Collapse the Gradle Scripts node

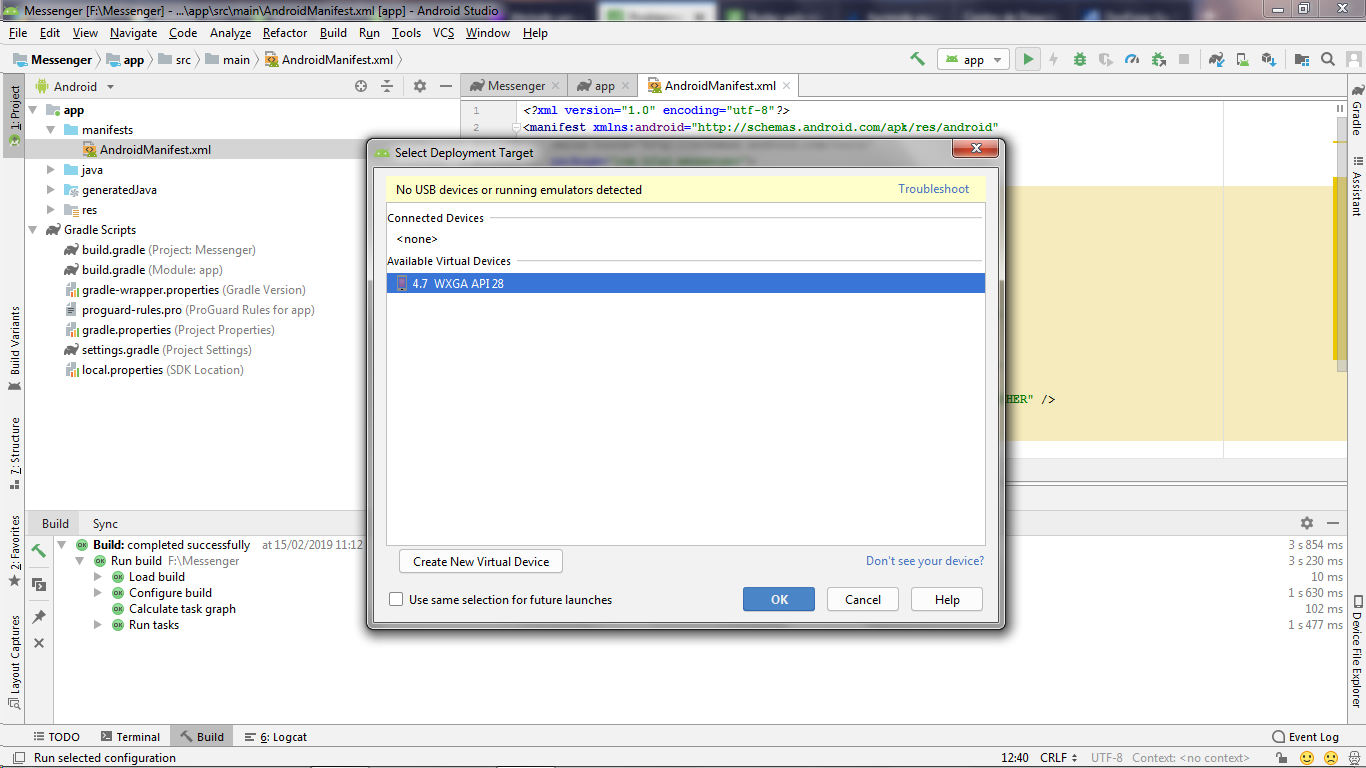(x=33, y=230)
